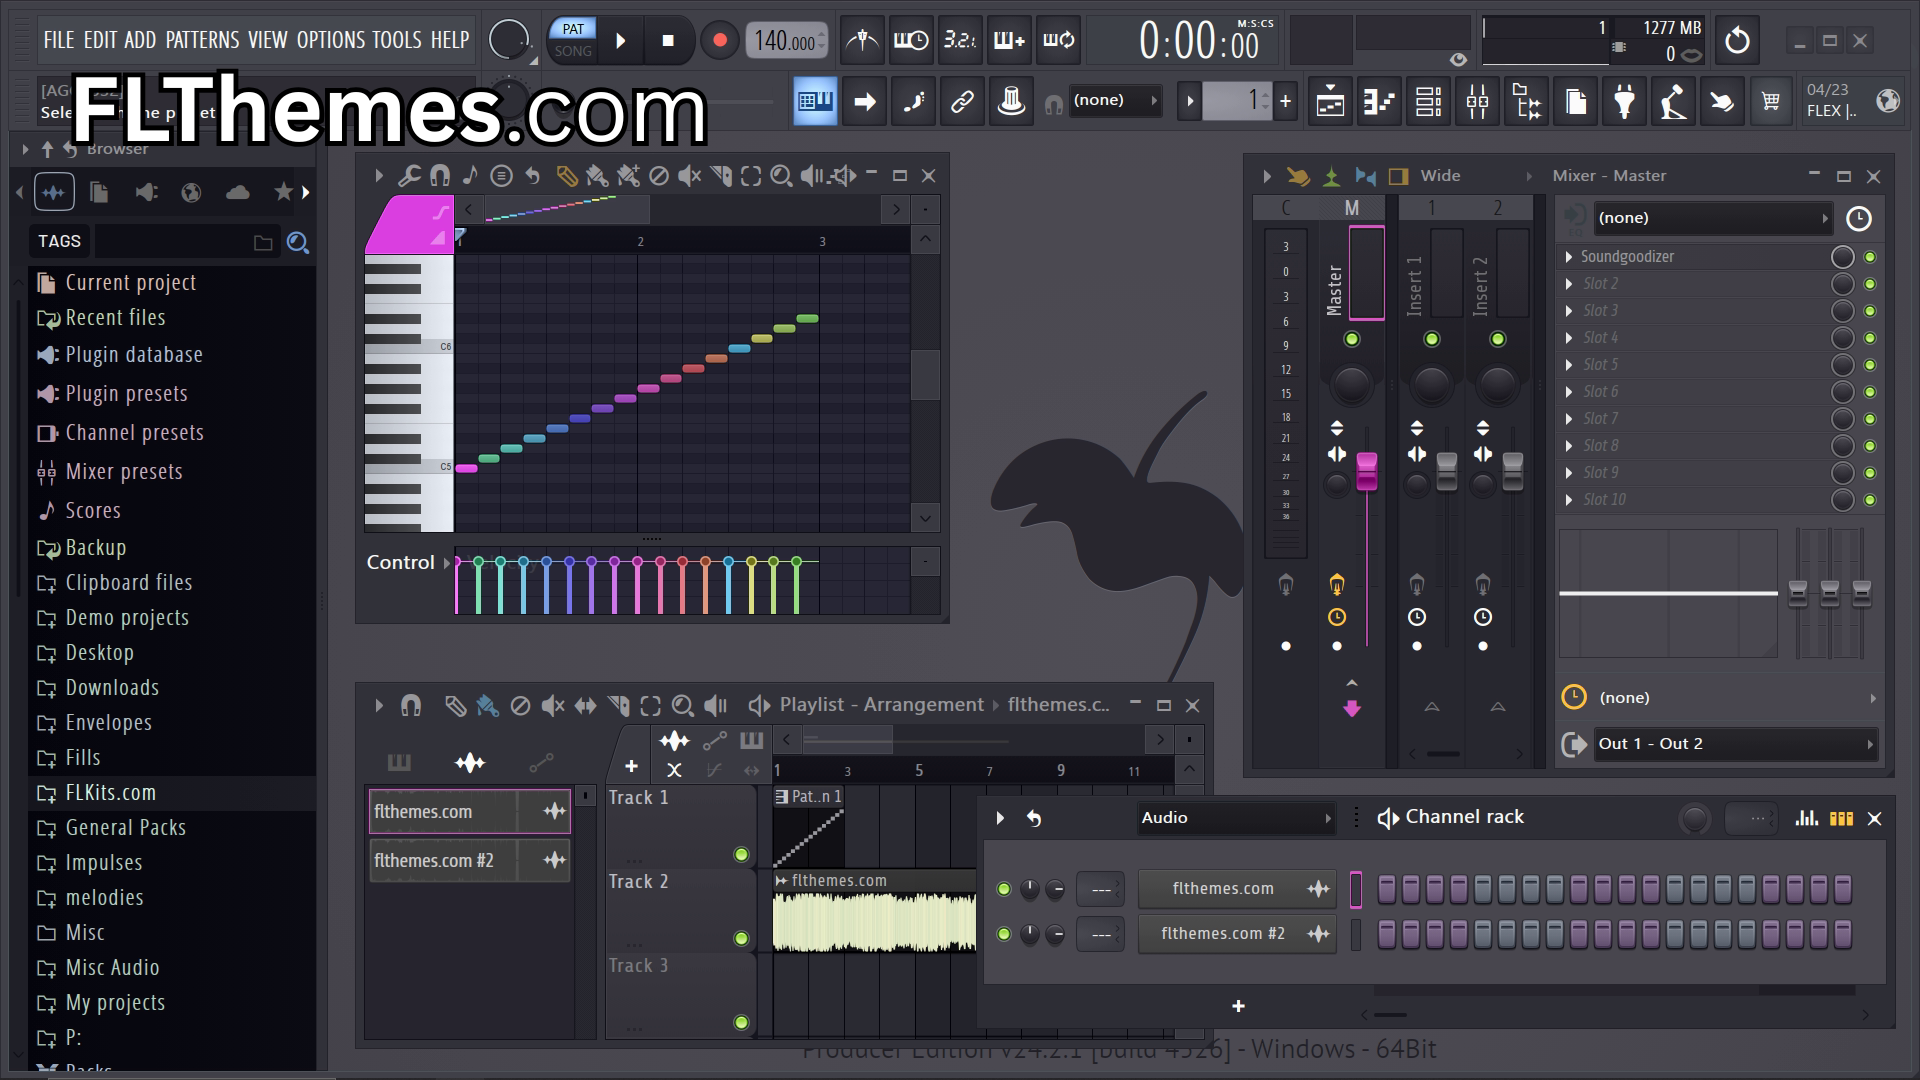The width and height of the screenshot is (1920, 1080).
Task: Click the record button in transport
Action: coord(719,41)
